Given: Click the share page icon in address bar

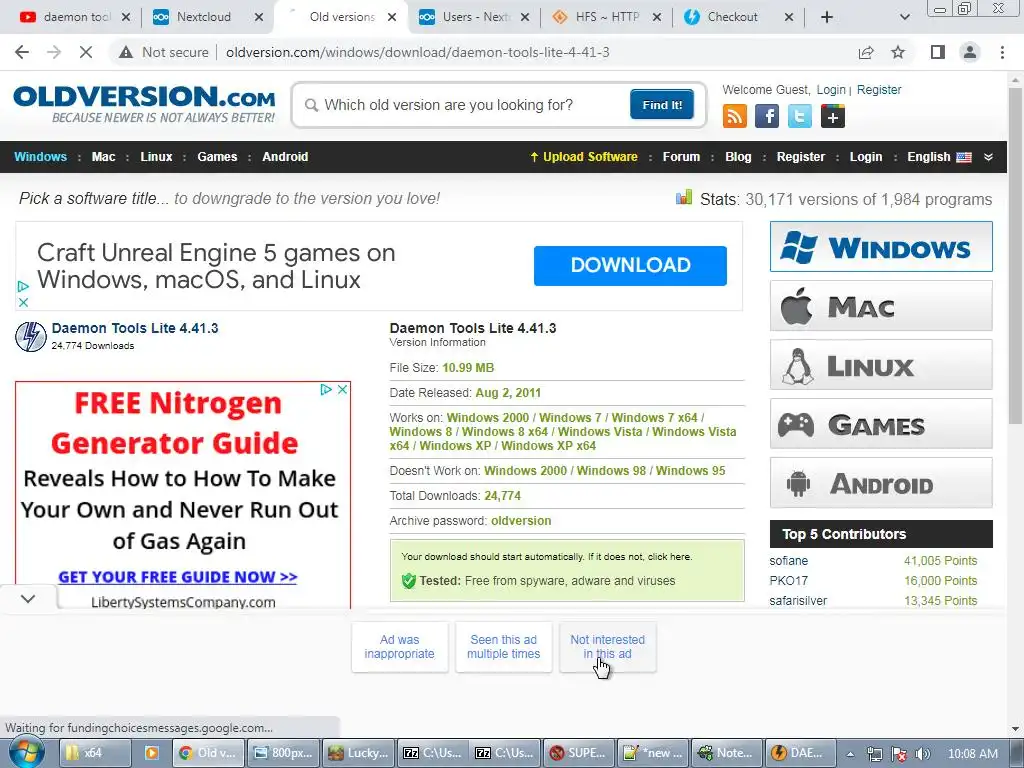Looking at the screenshot, I should pos(866,52).
